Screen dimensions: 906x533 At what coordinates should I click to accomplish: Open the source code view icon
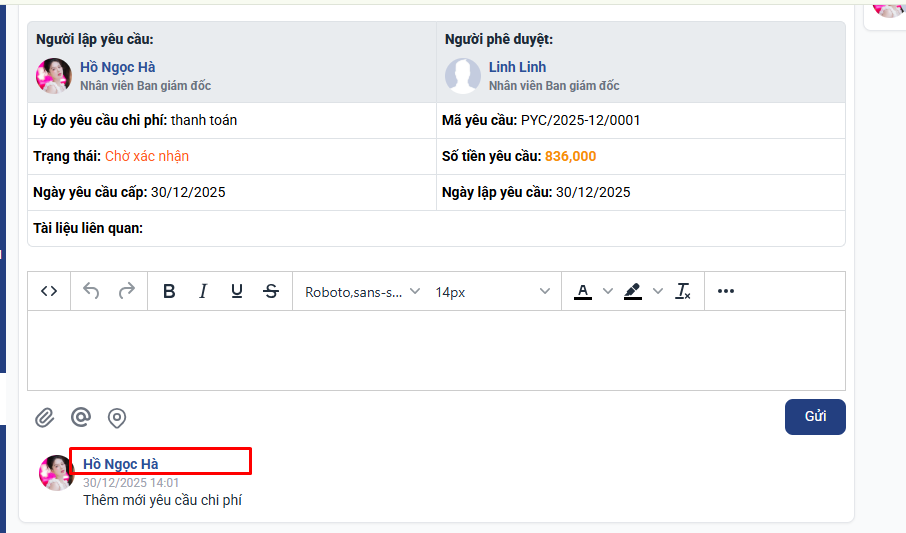tap(49, 291)
